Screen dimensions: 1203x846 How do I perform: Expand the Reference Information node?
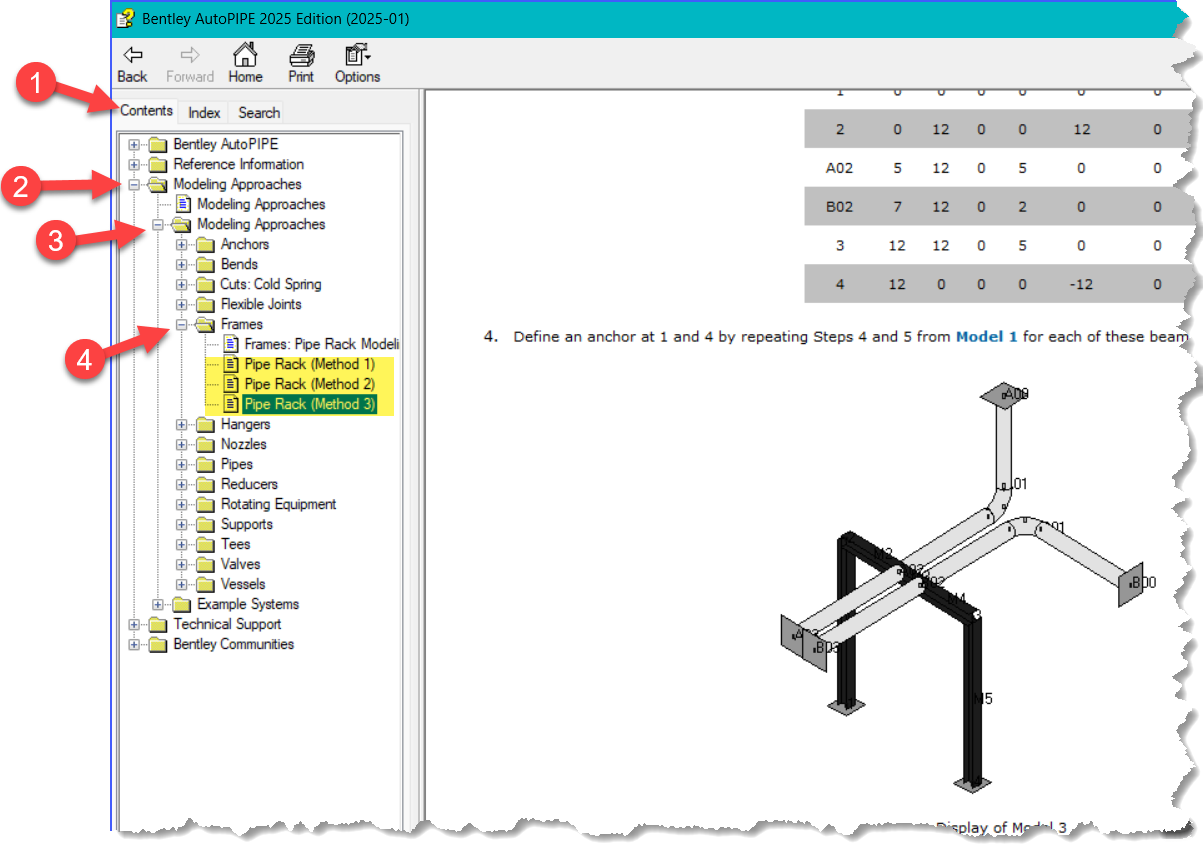tap(134, 164)
